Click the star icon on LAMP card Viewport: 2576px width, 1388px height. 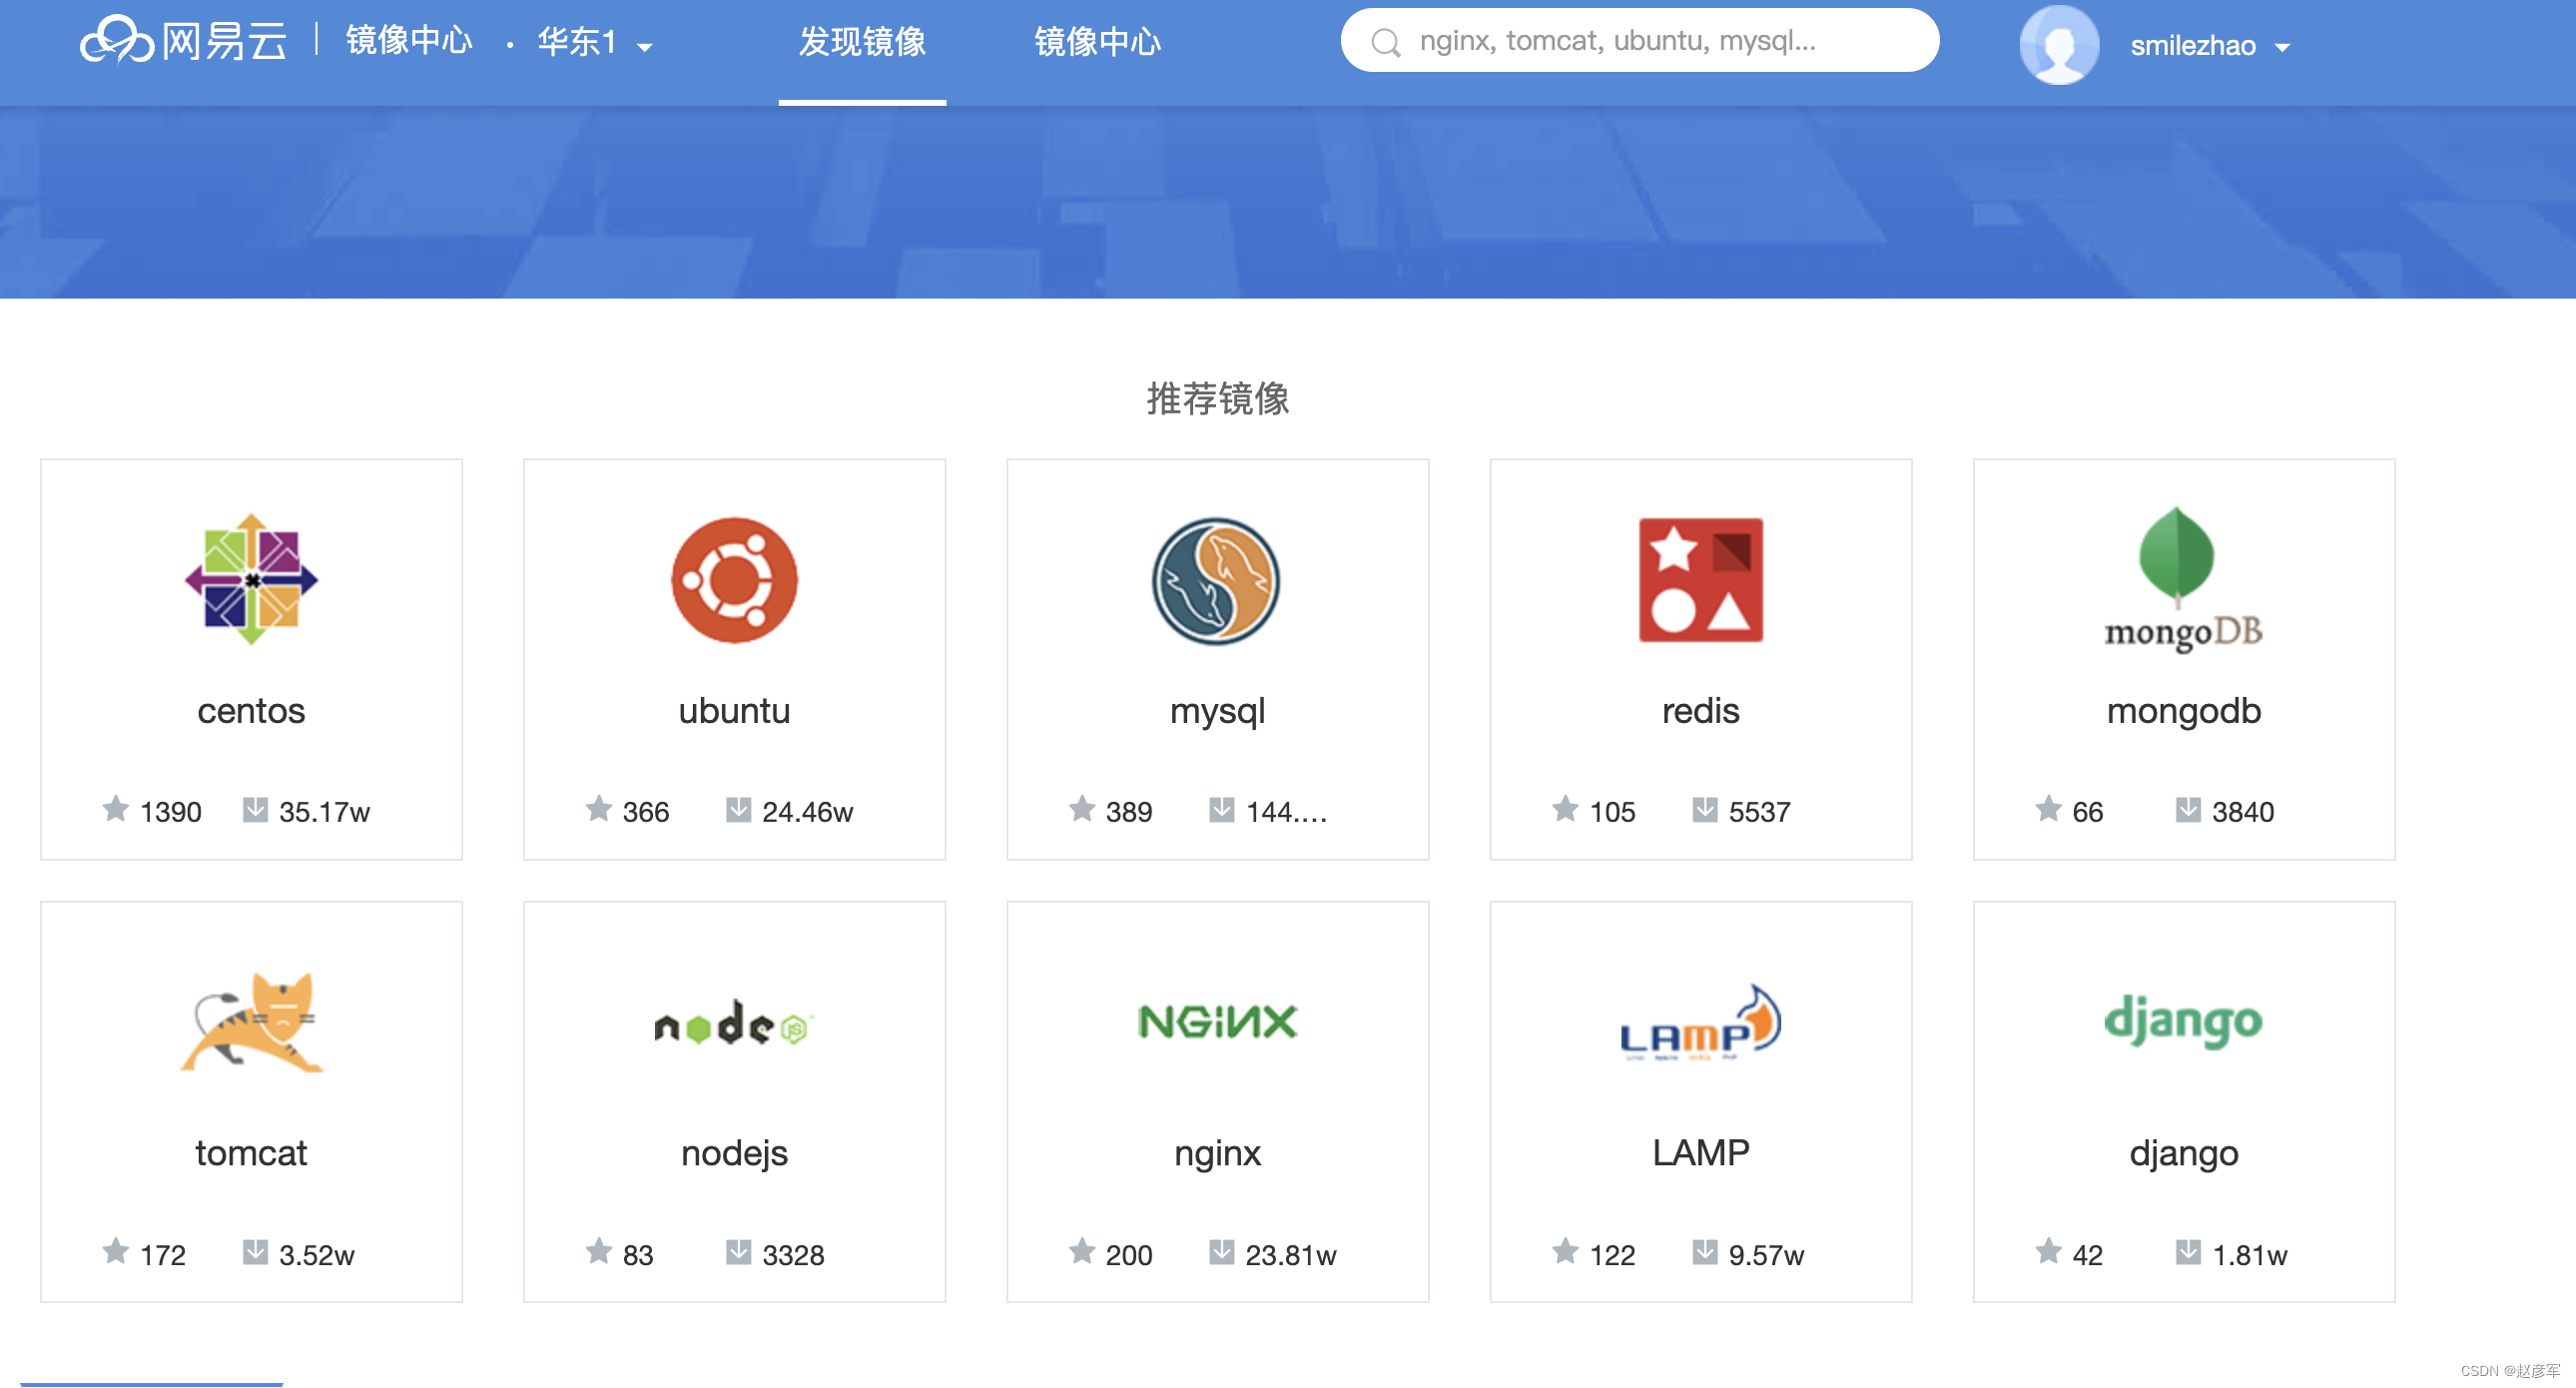1565,1252
